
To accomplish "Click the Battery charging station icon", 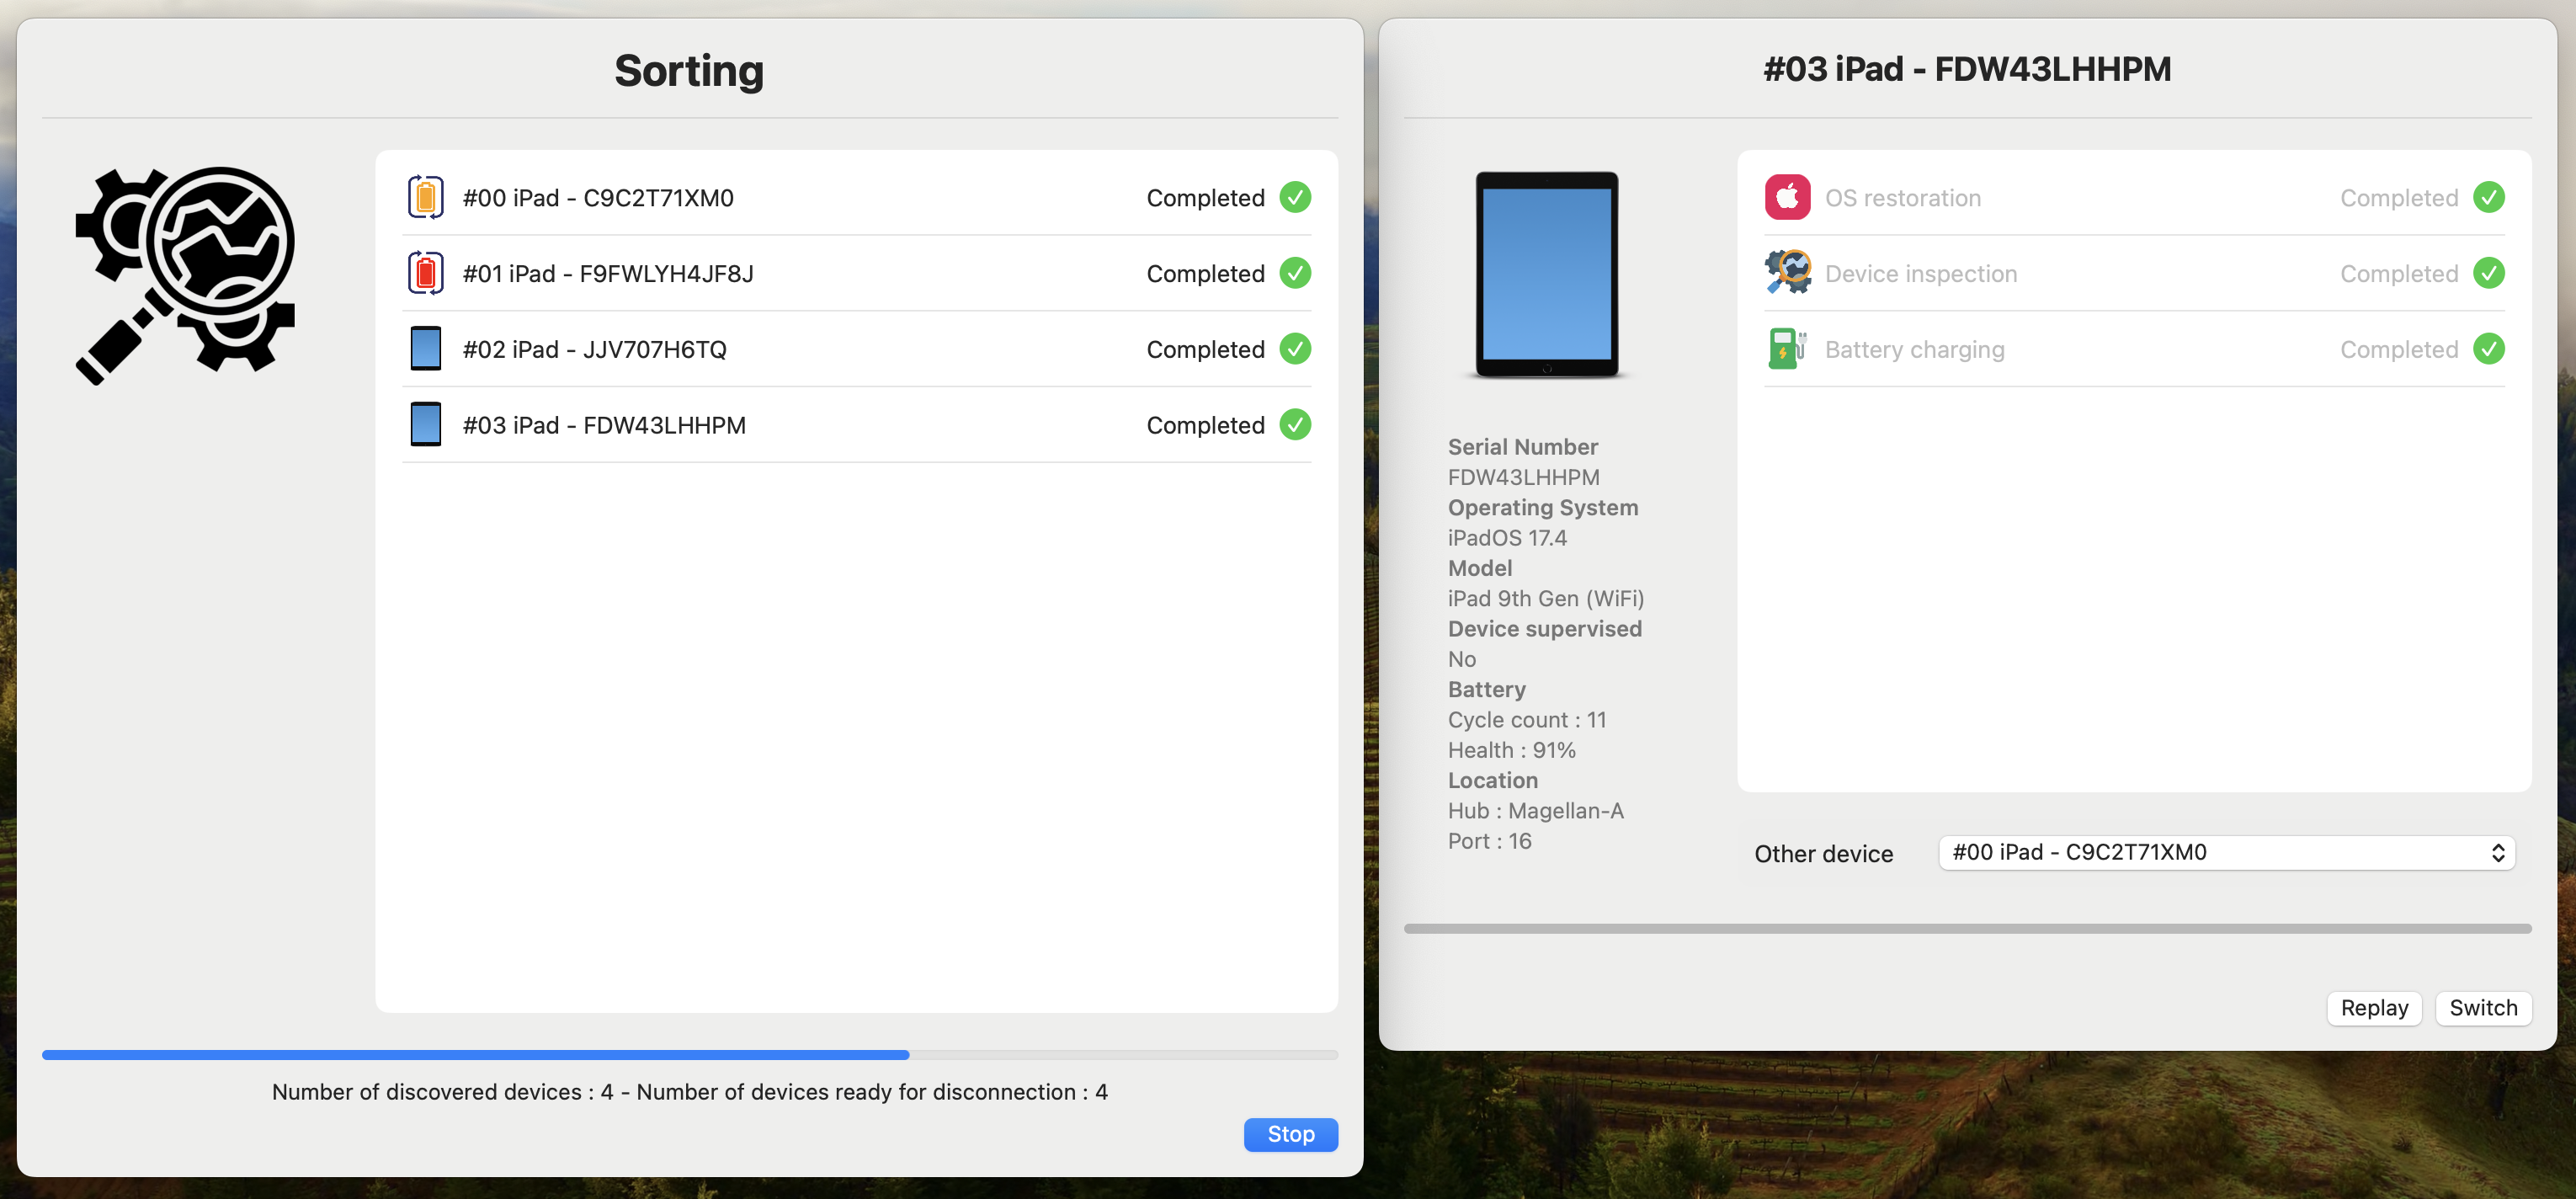I will tap(1787, 349).
